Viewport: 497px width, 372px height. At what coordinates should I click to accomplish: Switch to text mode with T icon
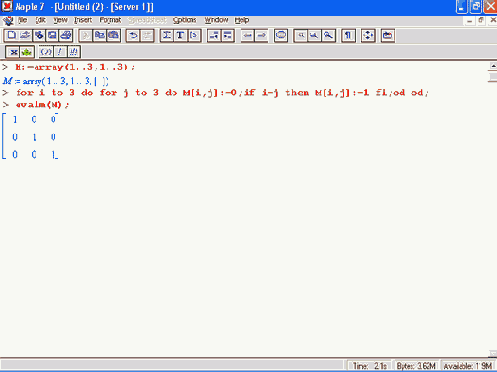coord(180,35)
